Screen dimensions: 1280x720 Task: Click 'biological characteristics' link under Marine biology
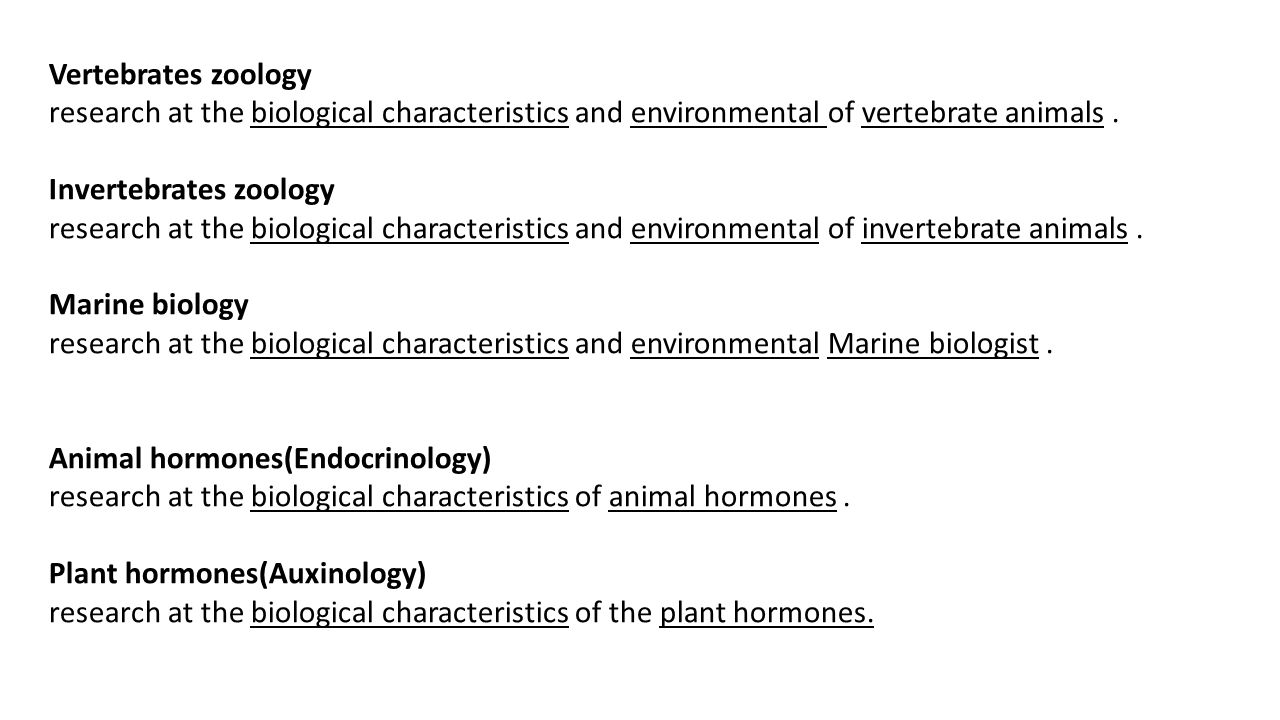tap(410, 344)
